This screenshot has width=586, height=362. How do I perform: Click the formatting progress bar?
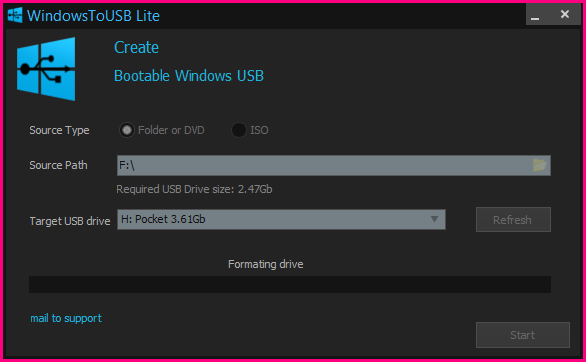pos(290,285)
